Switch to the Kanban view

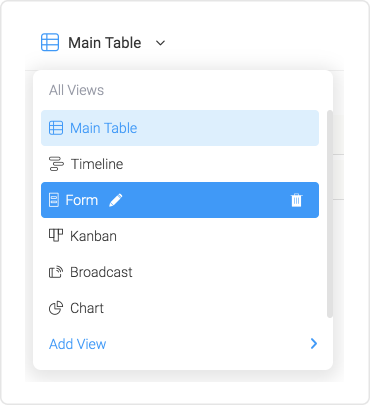180,236
